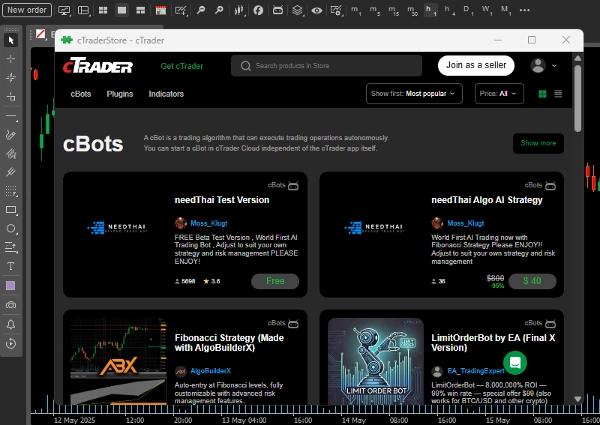Viewport: 600px width, 425px height.
Task: Open the economic calendar icon
Action: 161,10
